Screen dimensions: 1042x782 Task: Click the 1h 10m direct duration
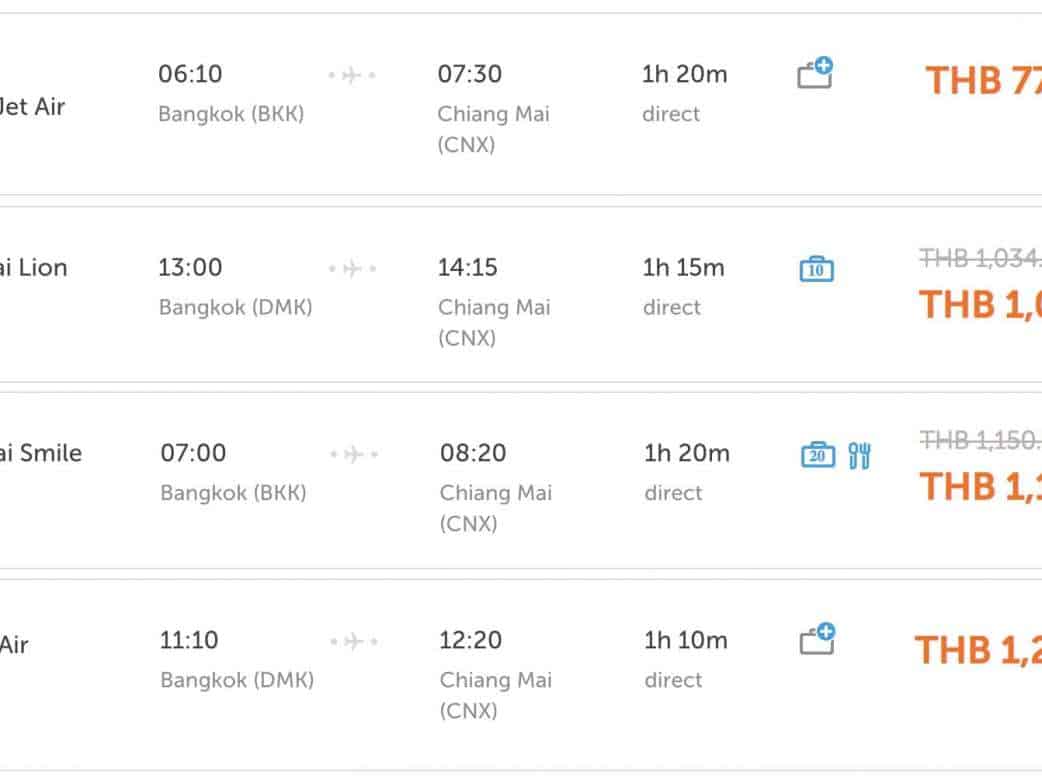pos(685,640)
